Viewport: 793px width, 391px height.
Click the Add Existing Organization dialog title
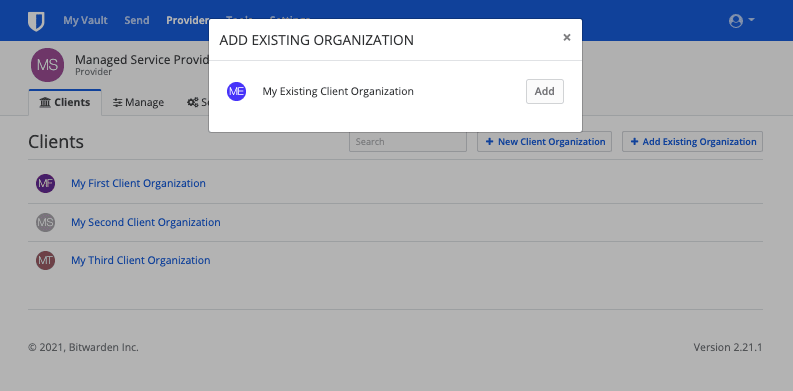(x=317, y=40)
